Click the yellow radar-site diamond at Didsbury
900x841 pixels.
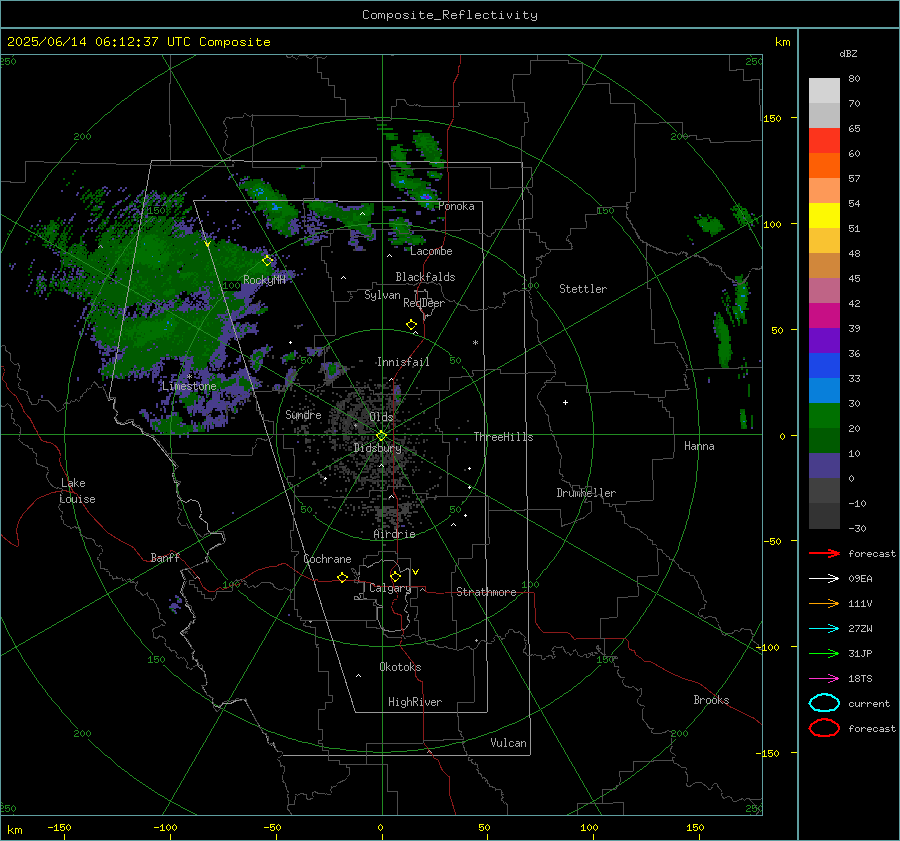click(382, 436)
